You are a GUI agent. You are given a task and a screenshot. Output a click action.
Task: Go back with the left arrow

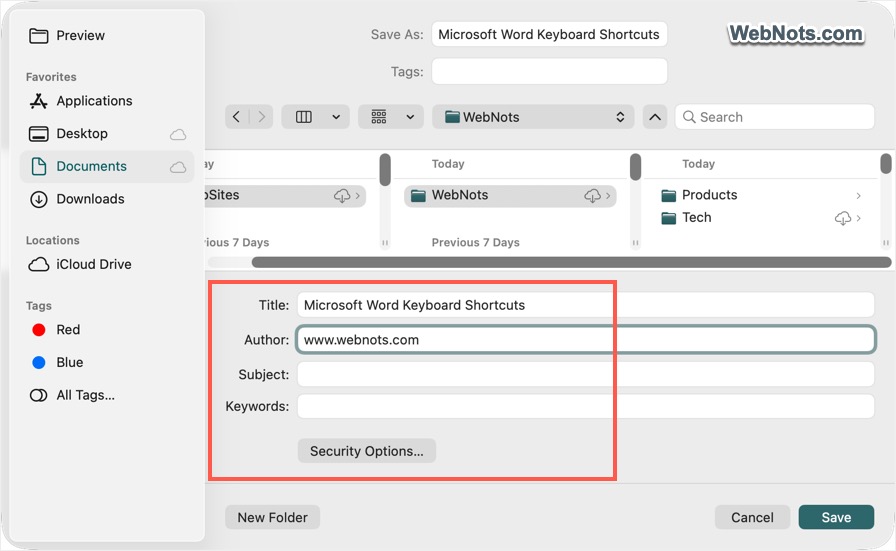tap(237, 117)
